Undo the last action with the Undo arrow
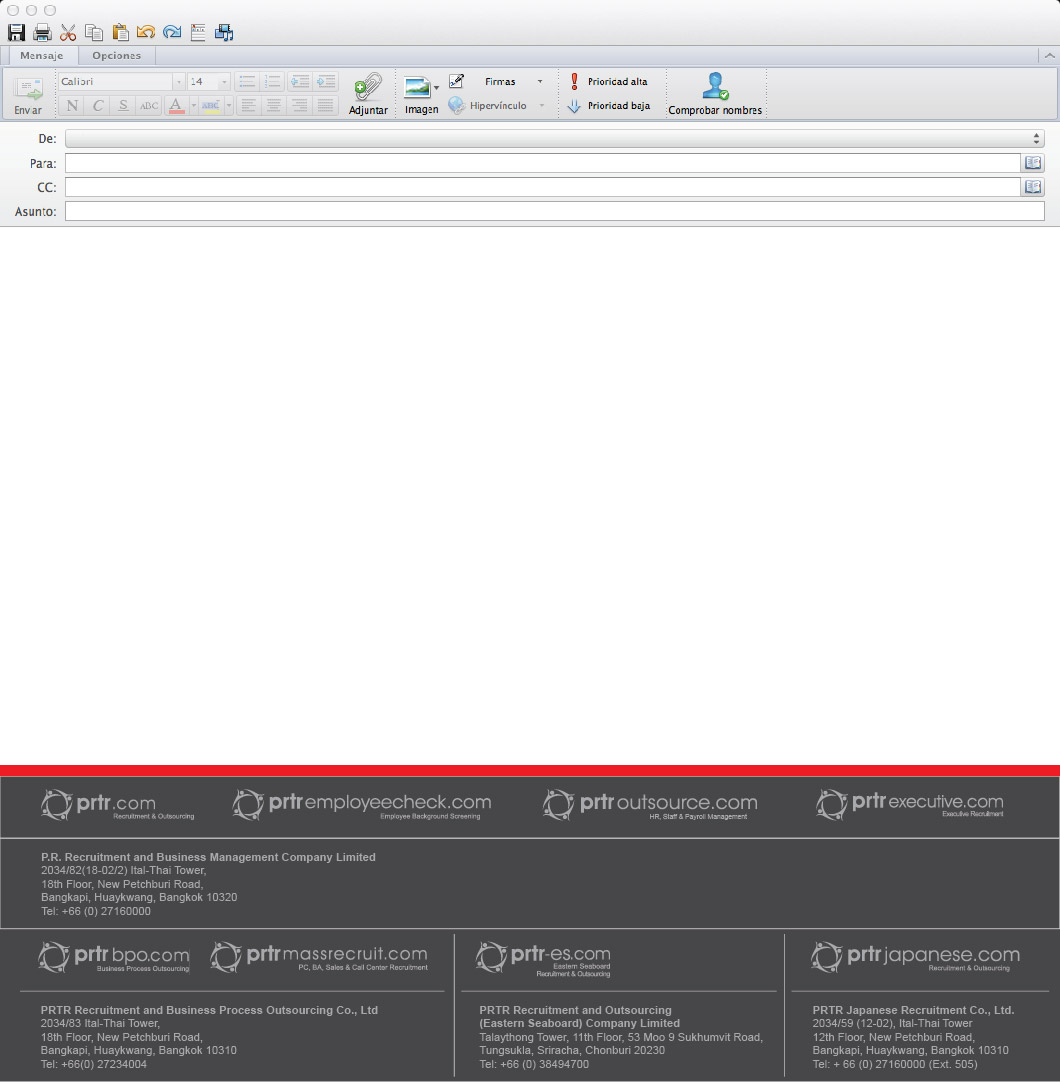1060x1082 pixels. (x=146, y=33)
